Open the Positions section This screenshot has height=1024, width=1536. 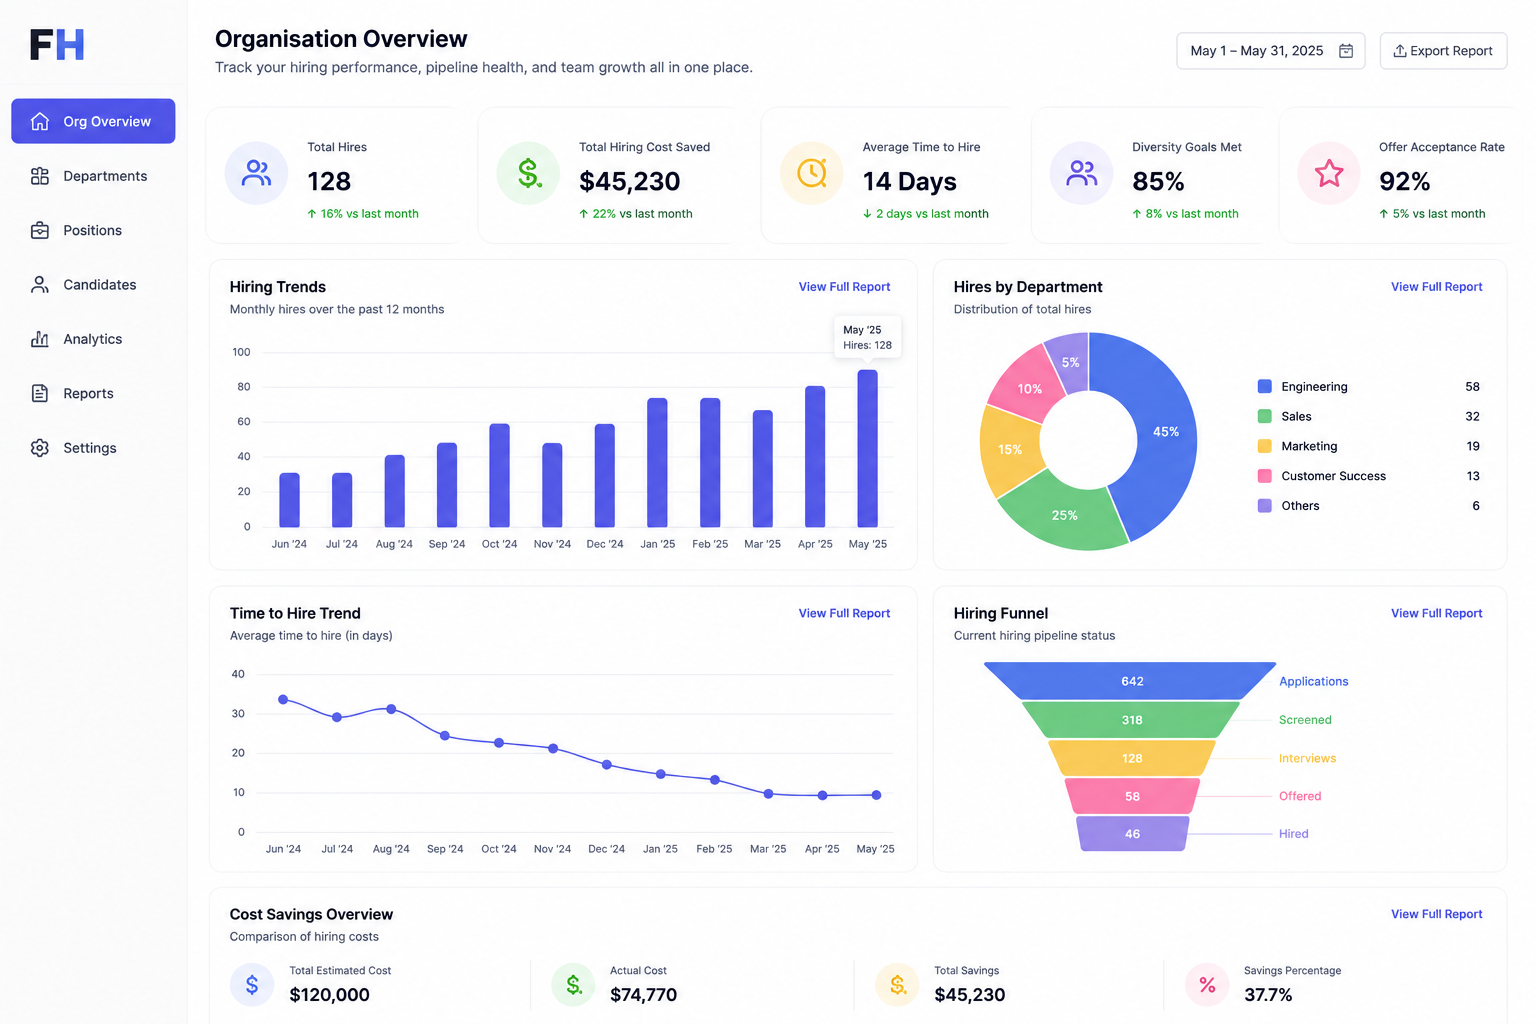point(93,230)
